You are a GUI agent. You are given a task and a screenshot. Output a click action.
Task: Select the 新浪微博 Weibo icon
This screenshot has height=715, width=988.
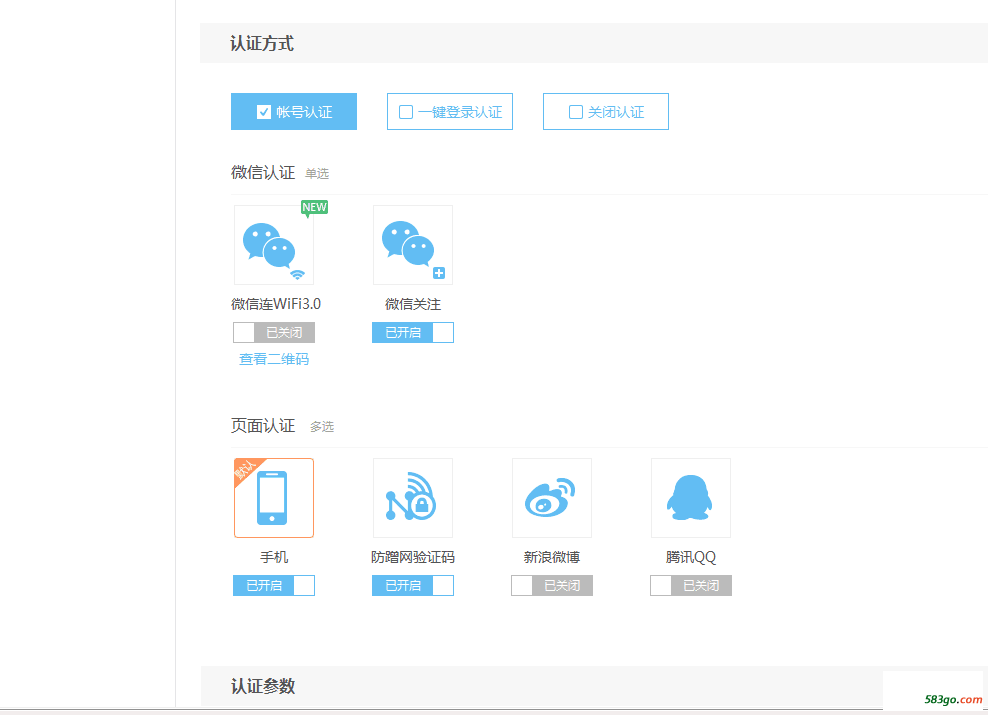(x=552, y=498)
